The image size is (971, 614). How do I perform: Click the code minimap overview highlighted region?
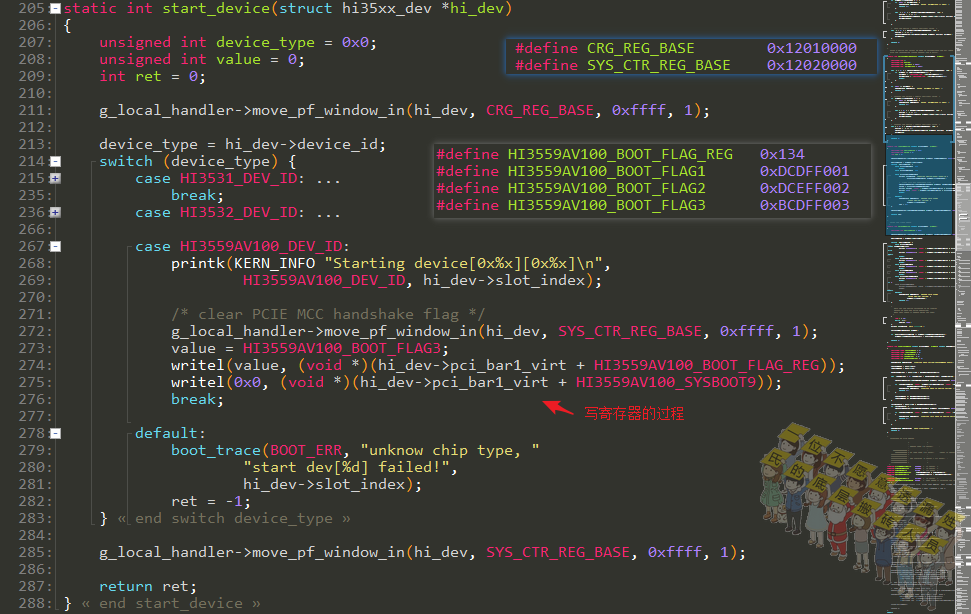919,184
